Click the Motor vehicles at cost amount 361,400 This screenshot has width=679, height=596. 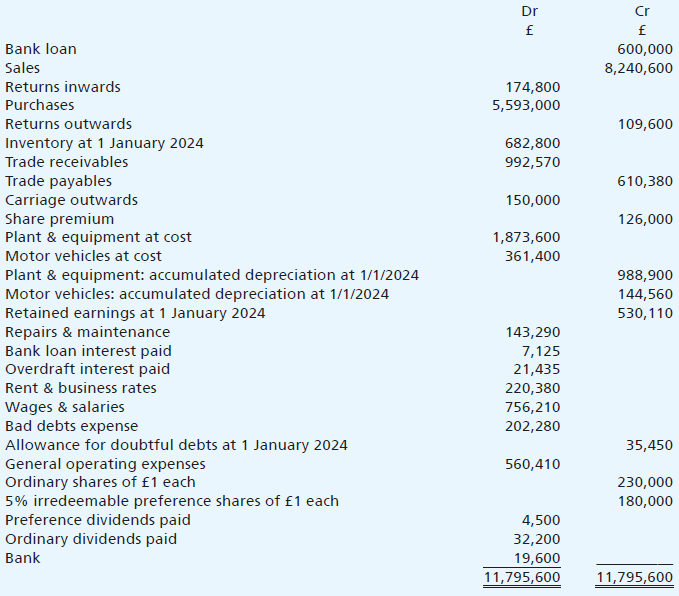pyautogui.click(x=533, y=256)
